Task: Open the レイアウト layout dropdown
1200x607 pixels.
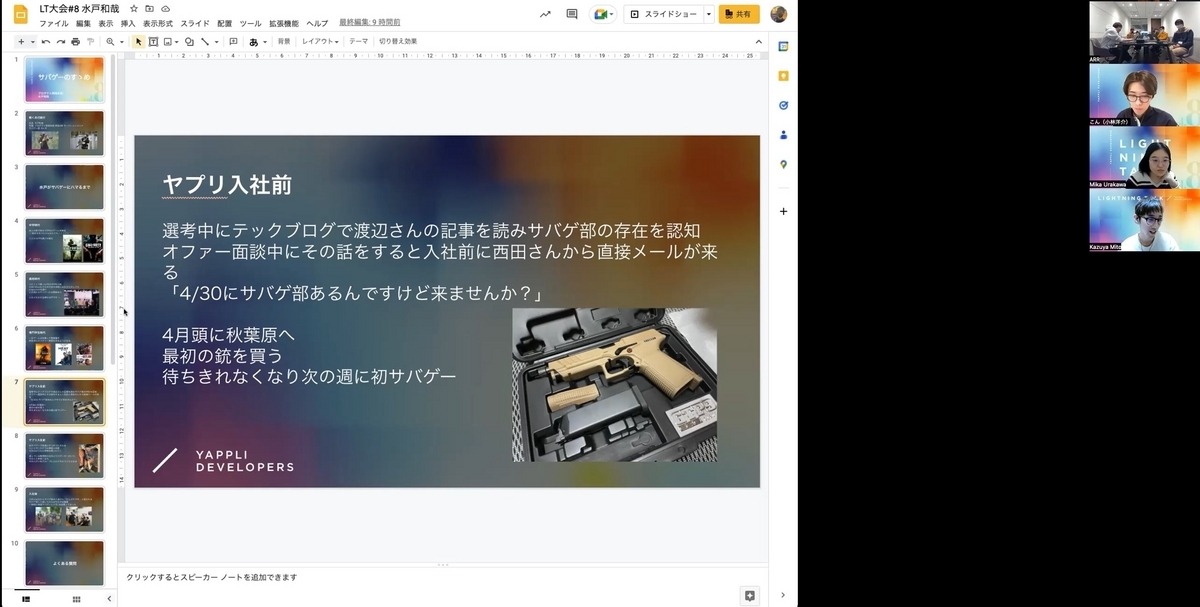Action: (x=320, y=42)
